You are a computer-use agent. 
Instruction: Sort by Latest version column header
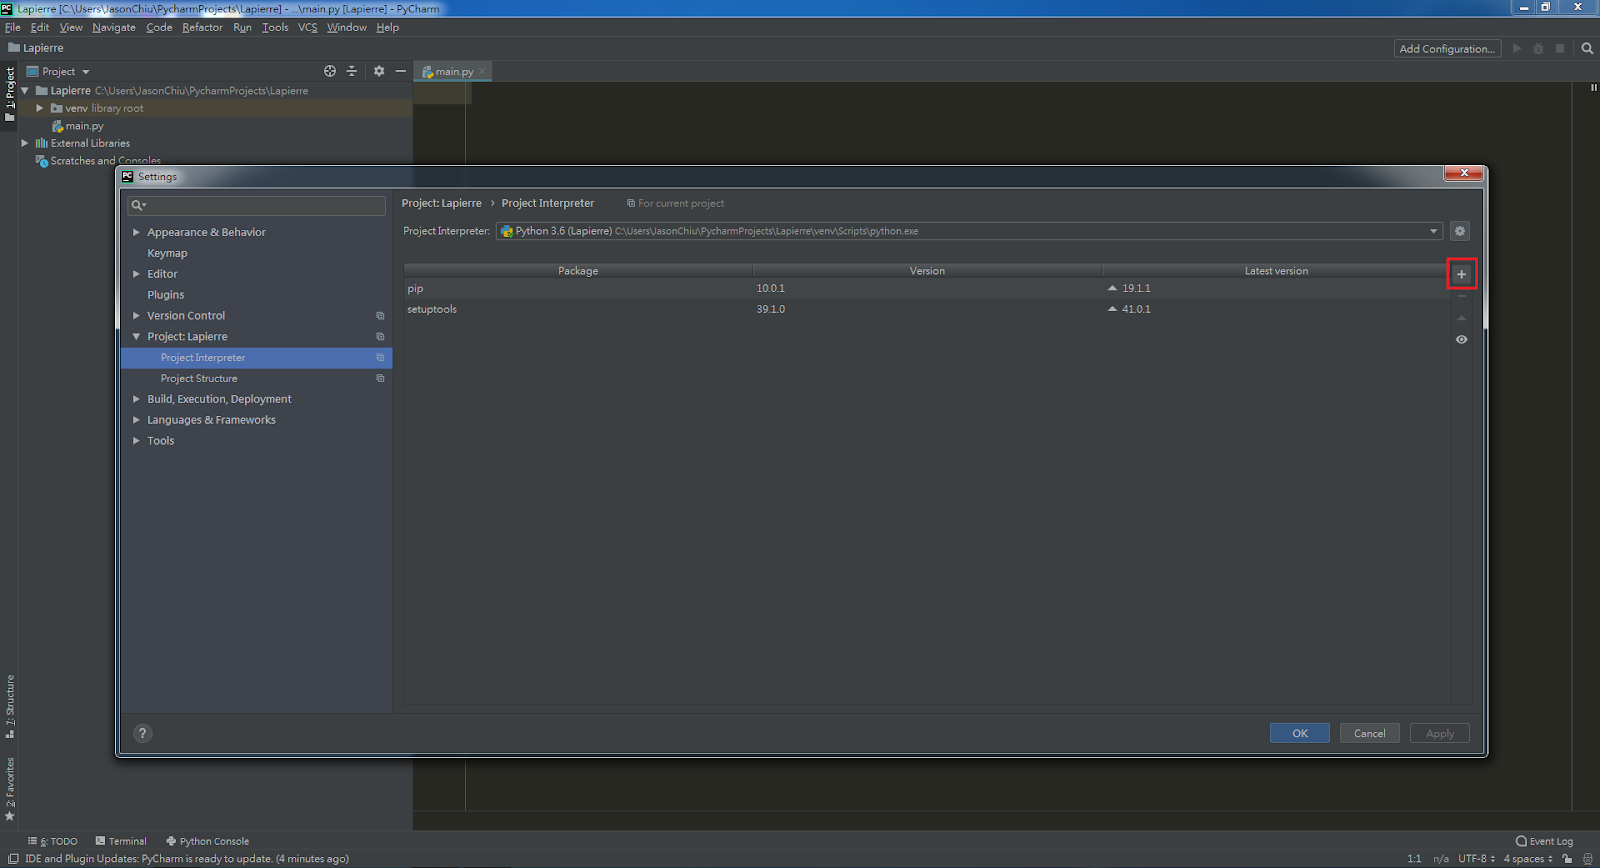(1276, 271)
